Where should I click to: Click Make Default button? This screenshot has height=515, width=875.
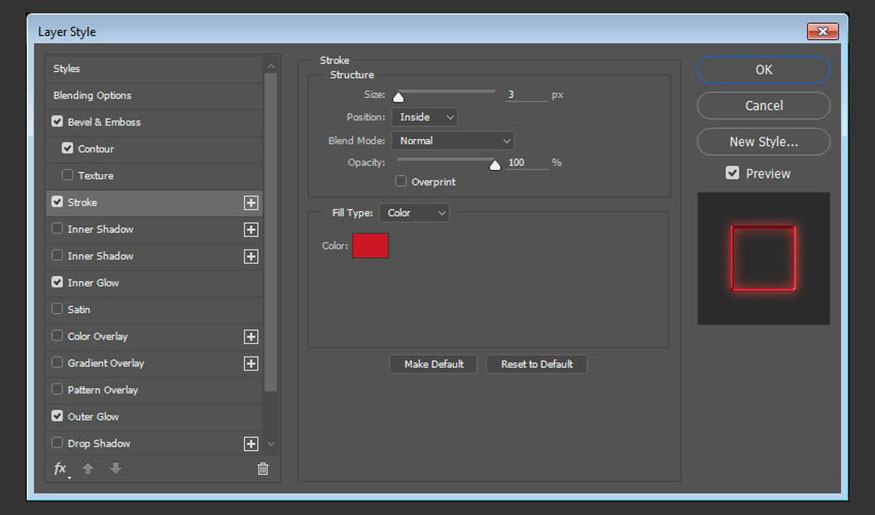(x=434, y=364)
